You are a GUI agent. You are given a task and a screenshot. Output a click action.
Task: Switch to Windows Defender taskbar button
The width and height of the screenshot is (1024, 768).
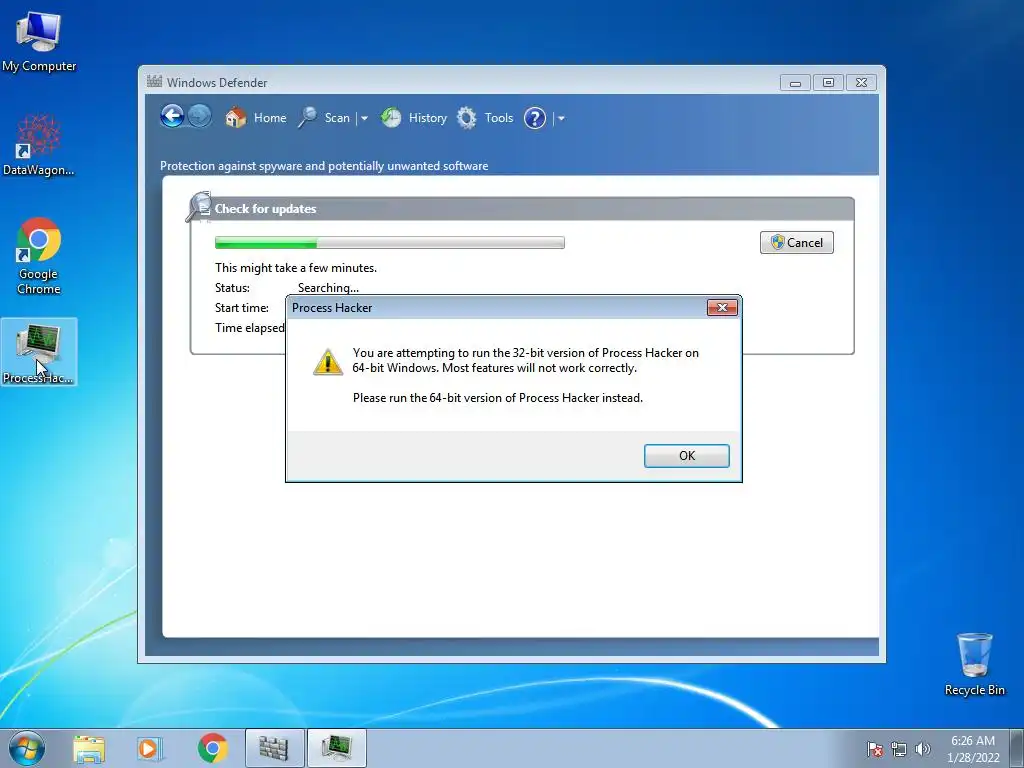tap(274, 748)
